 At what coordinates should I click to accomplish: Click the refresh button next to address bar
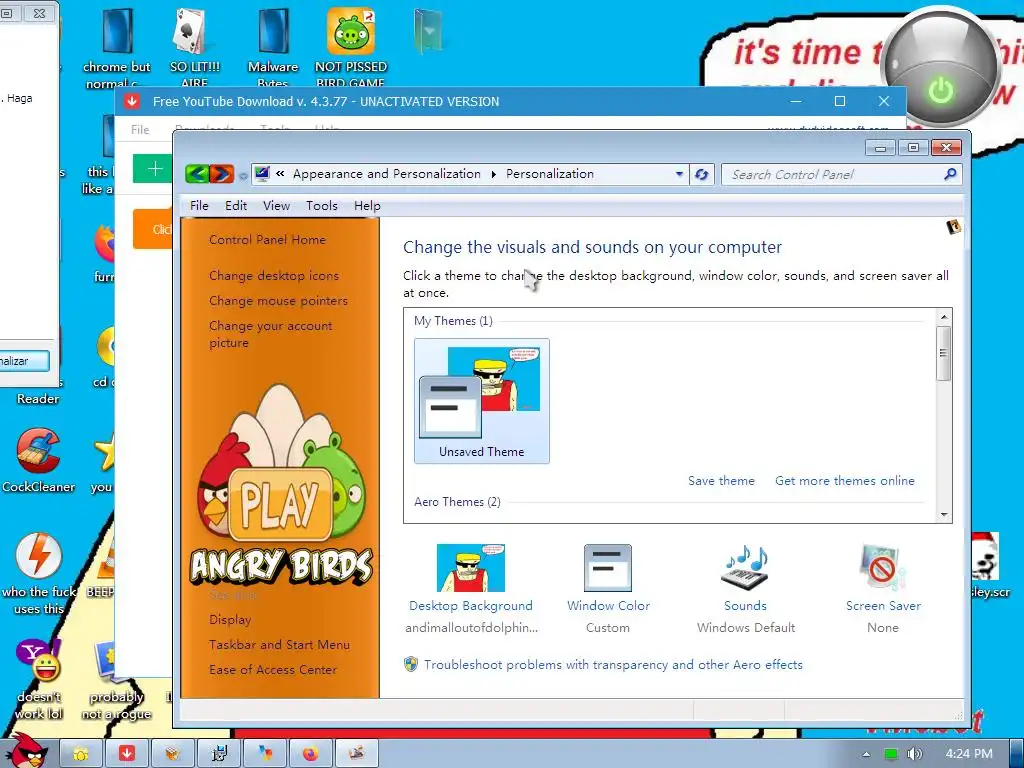pos(701,174)
